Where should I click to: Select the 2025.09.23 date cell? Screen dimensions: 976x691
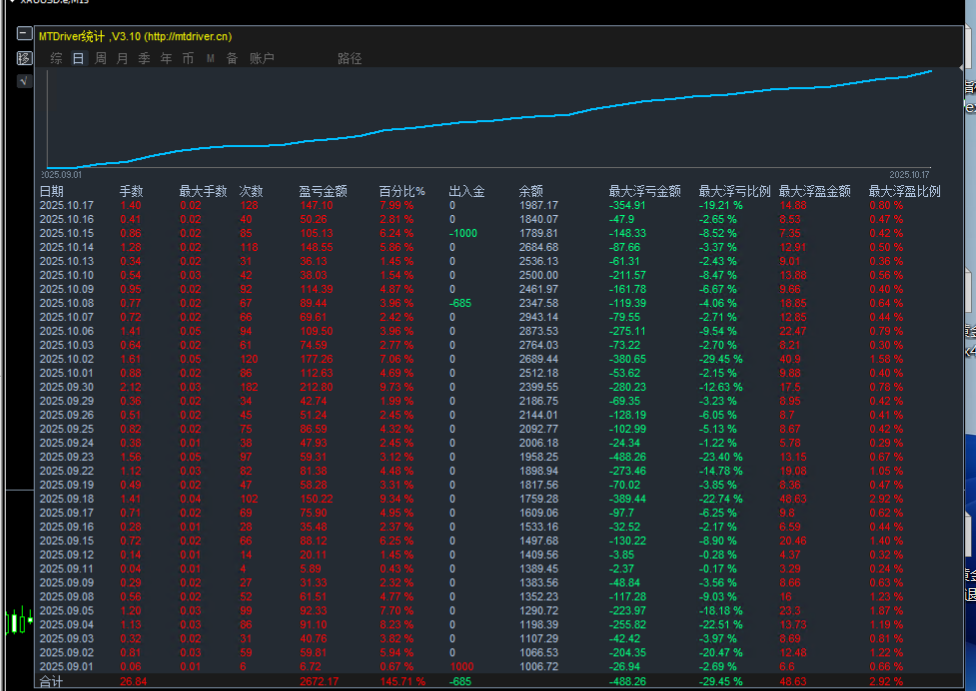[67, 457]
